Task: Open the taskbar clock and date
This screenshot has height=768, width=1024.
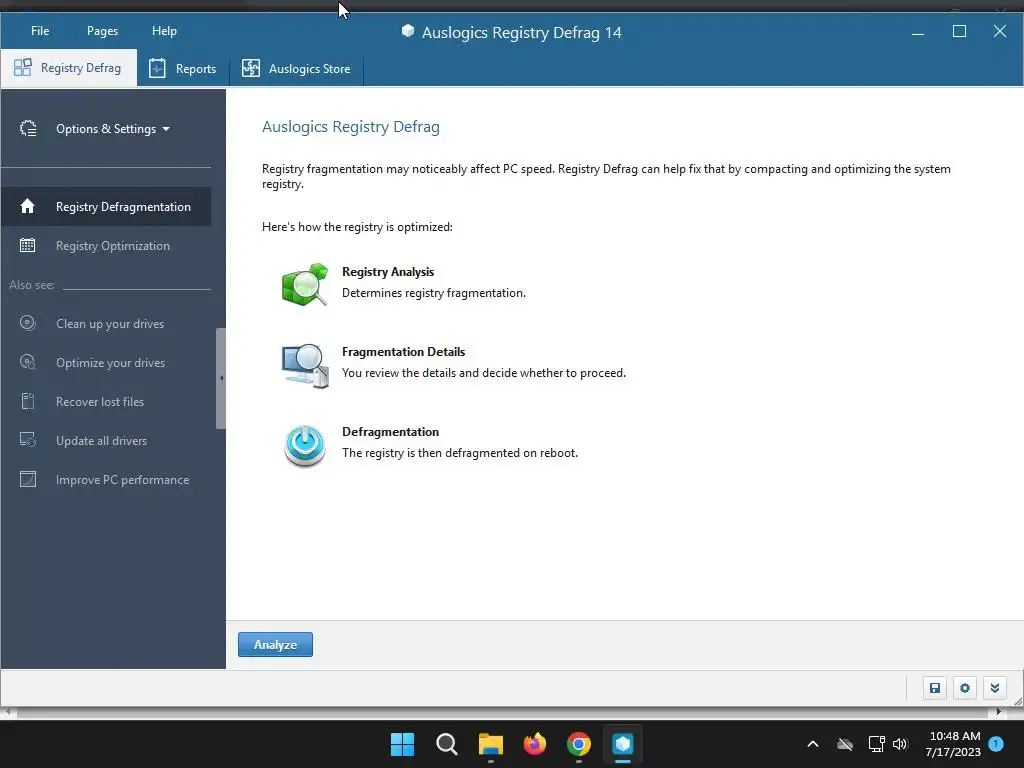Action: (953, 744)
